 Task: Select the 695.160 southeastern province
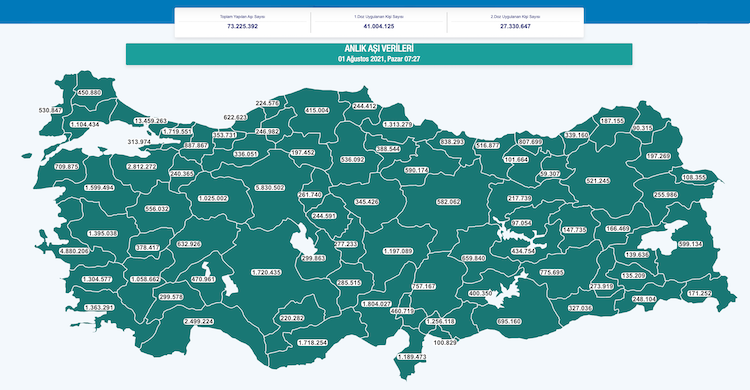pos(509,322)
